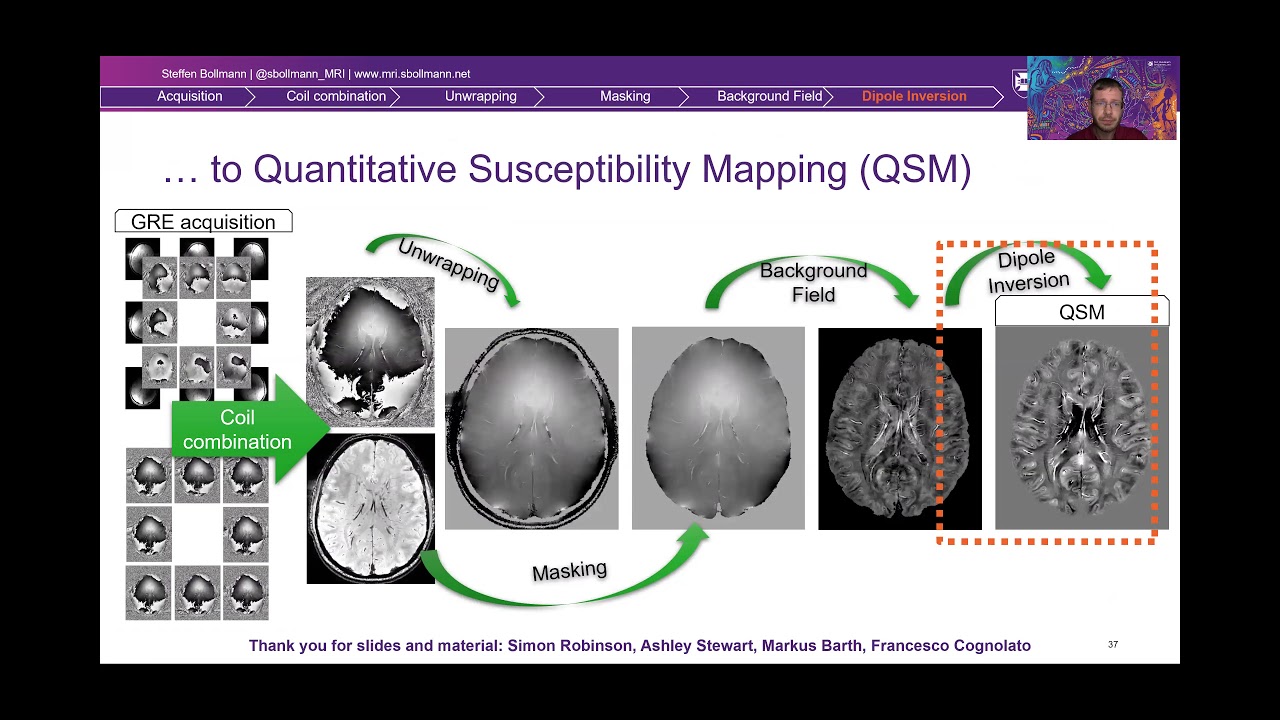This screenshot has height=720, width=1280.
Task: Click the www.mri.sbollmann.net URL text
Action: 412,74
